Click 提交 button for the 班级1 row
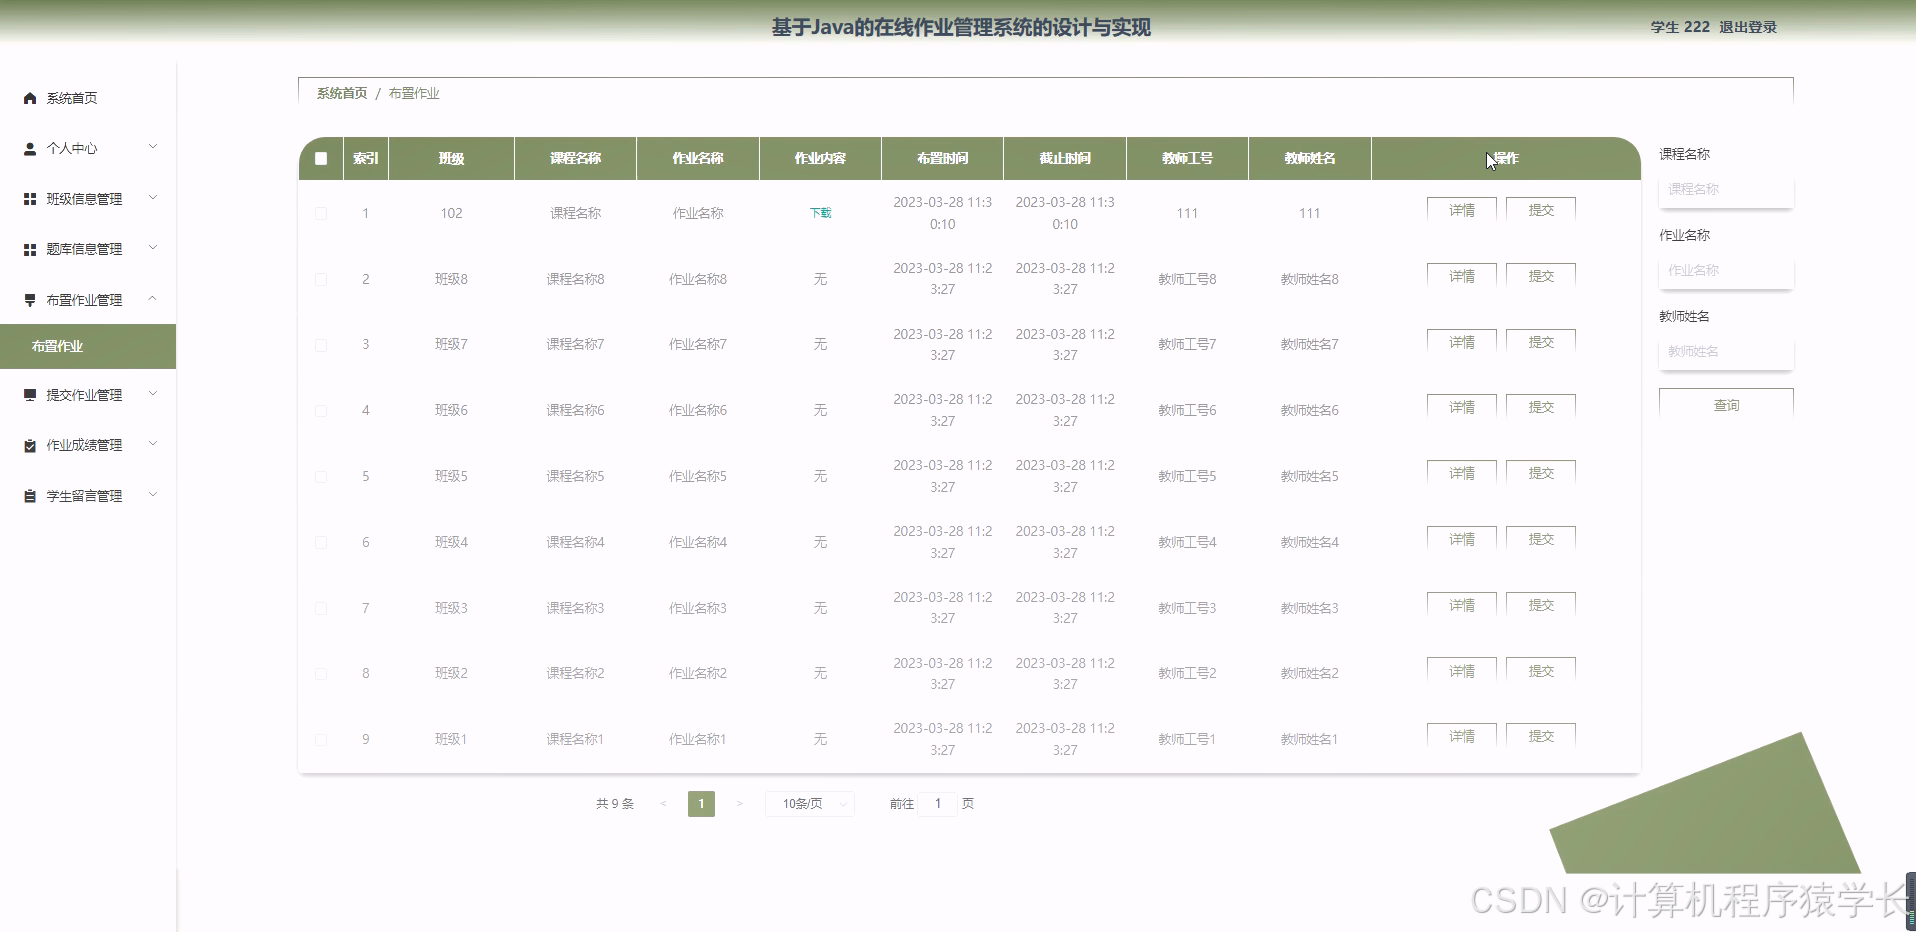The height and width of the screenshot is (932, 1916). pyautogui.click(x=1541, y=735)
